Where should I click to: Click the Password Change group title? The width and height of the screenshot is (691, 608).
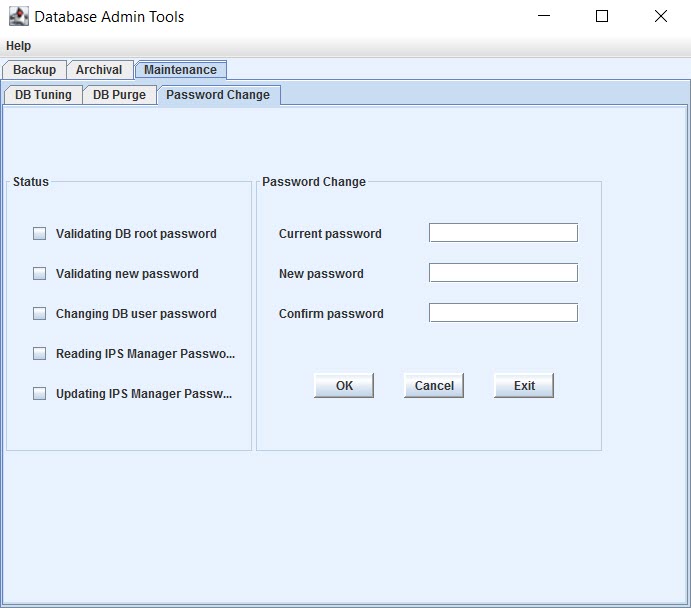314,182
